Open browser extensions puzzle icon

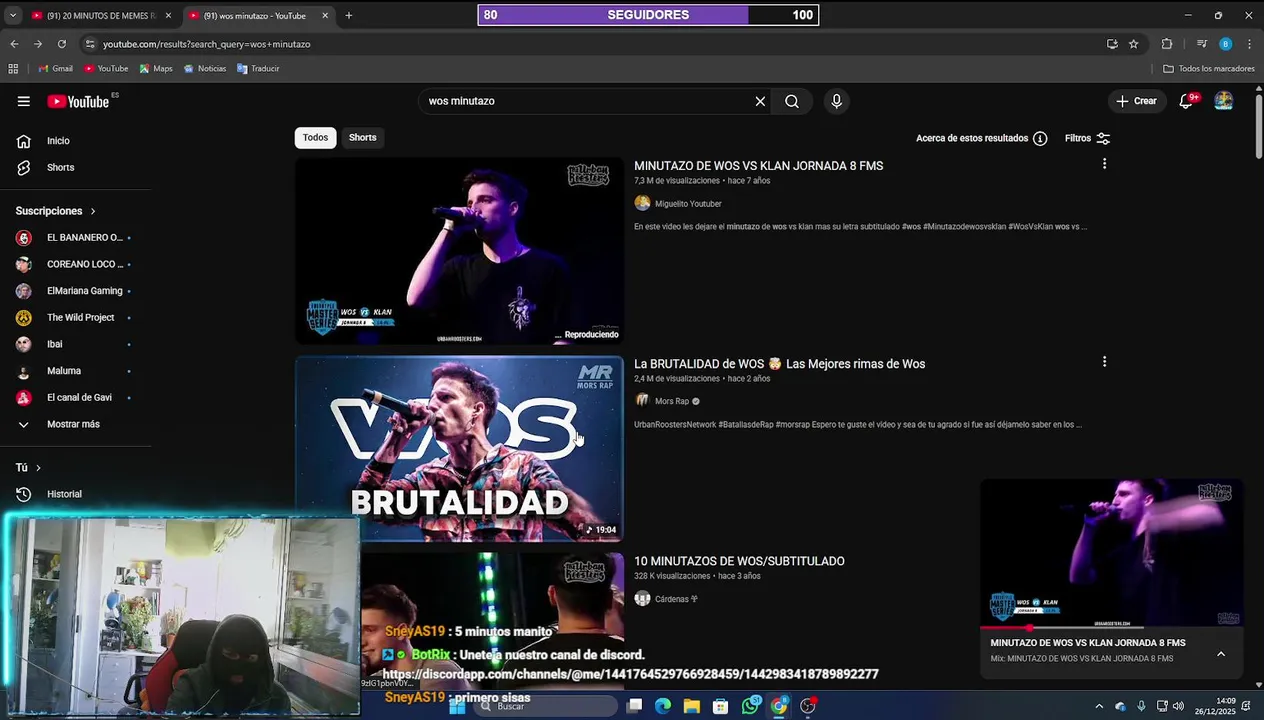[1167, 44]
